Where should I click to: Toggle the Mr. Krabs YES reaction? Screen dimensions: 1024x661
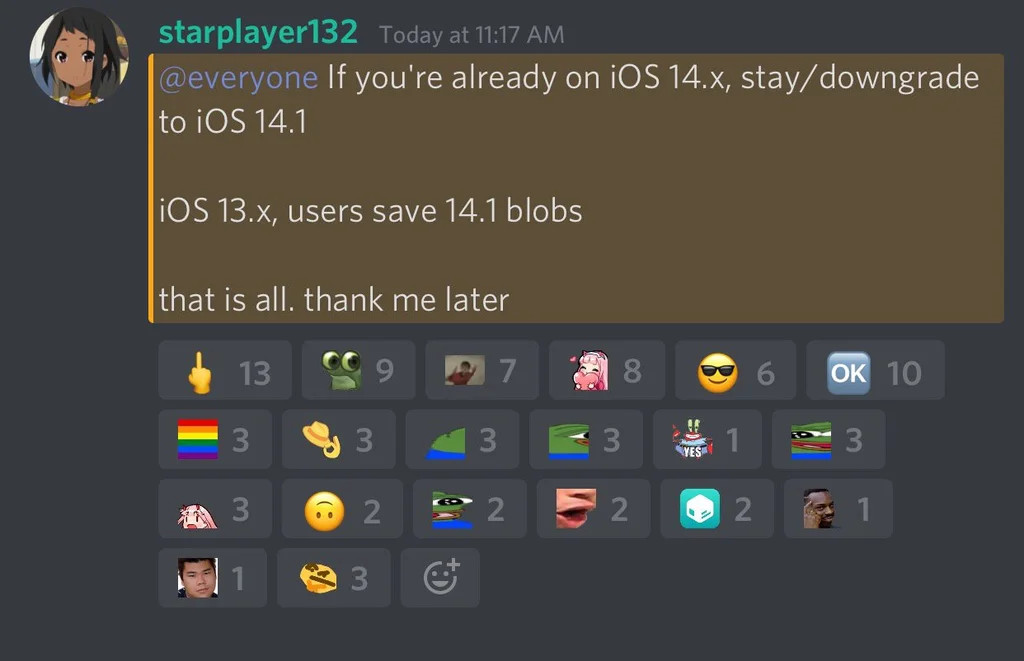(707, 440)
